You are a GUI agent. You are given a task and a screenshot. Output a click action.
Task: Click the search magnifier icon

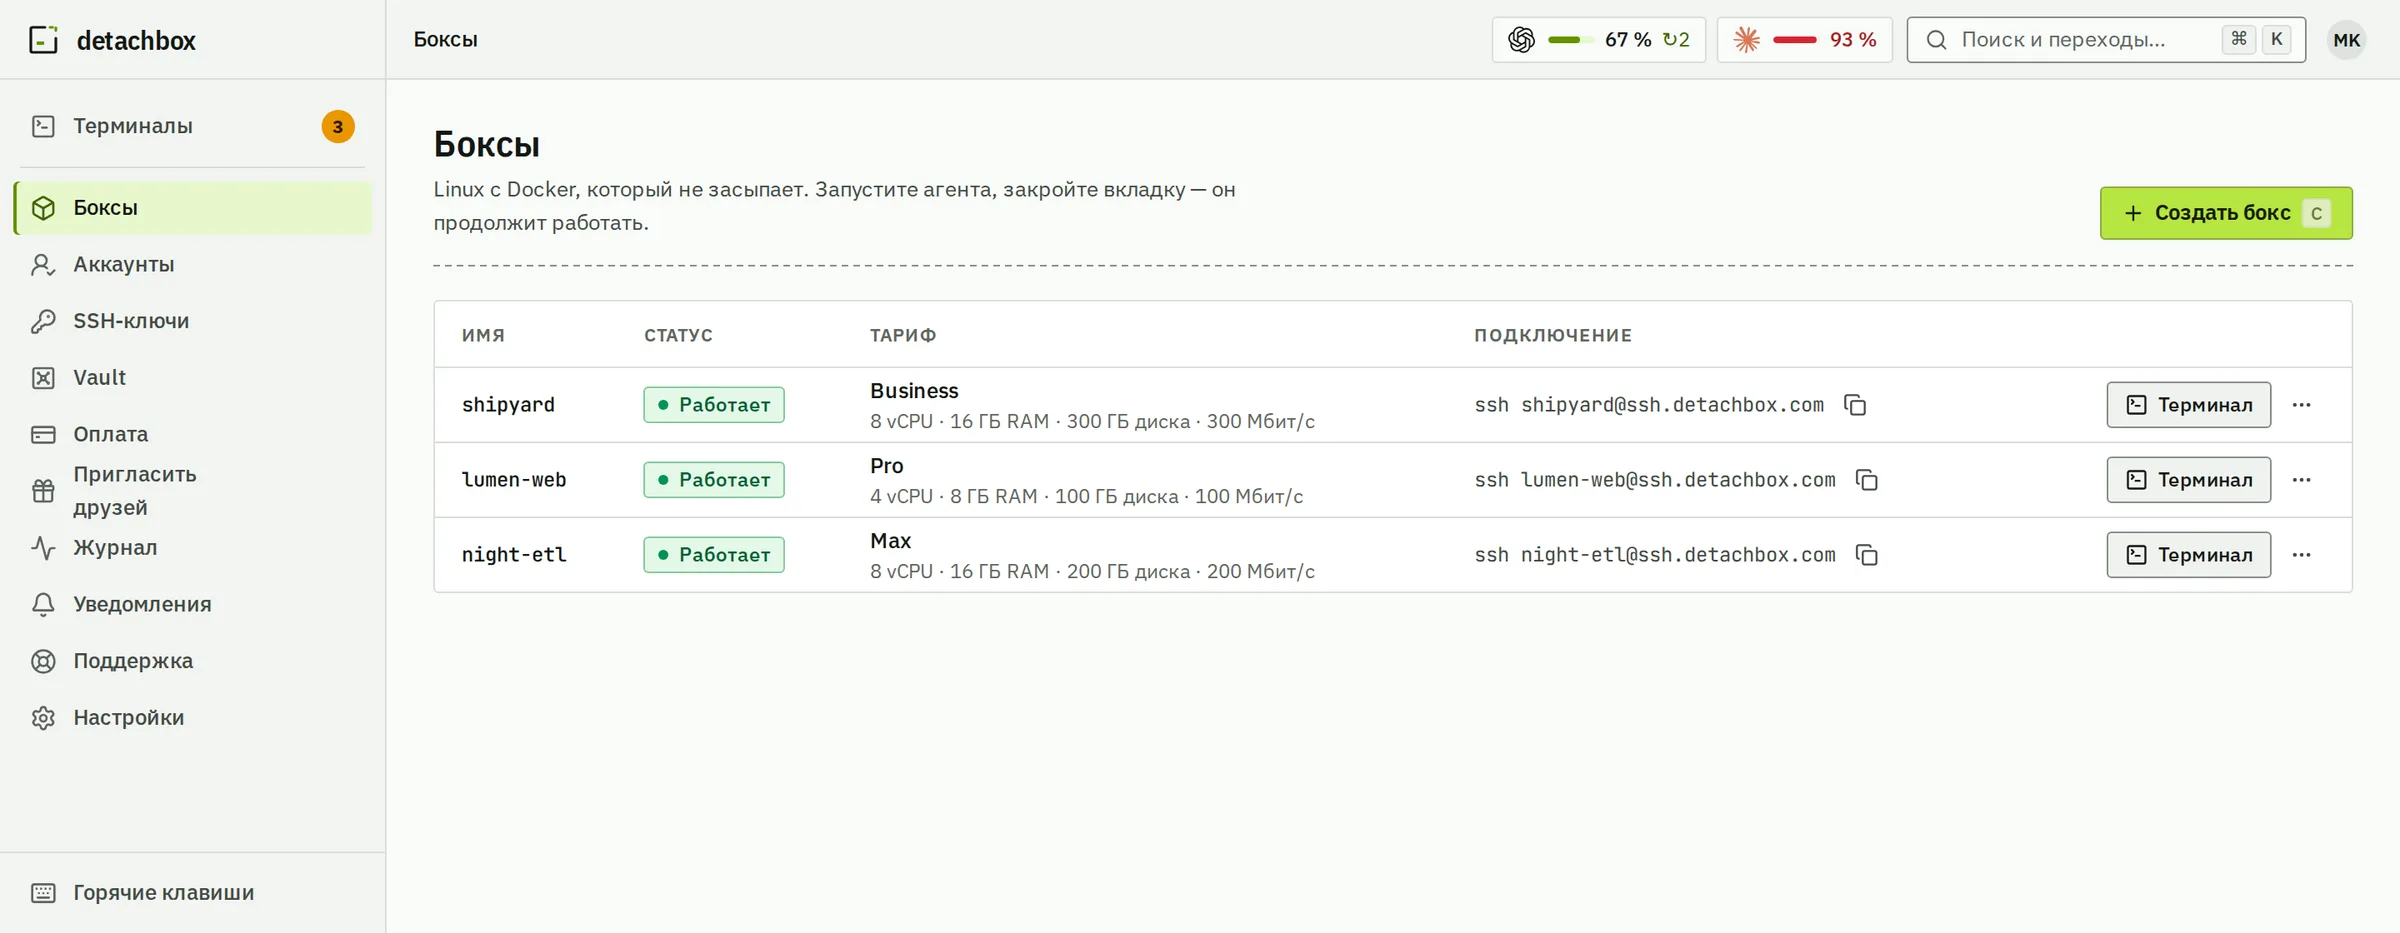pyautogui.click(x=1937, y=40)
